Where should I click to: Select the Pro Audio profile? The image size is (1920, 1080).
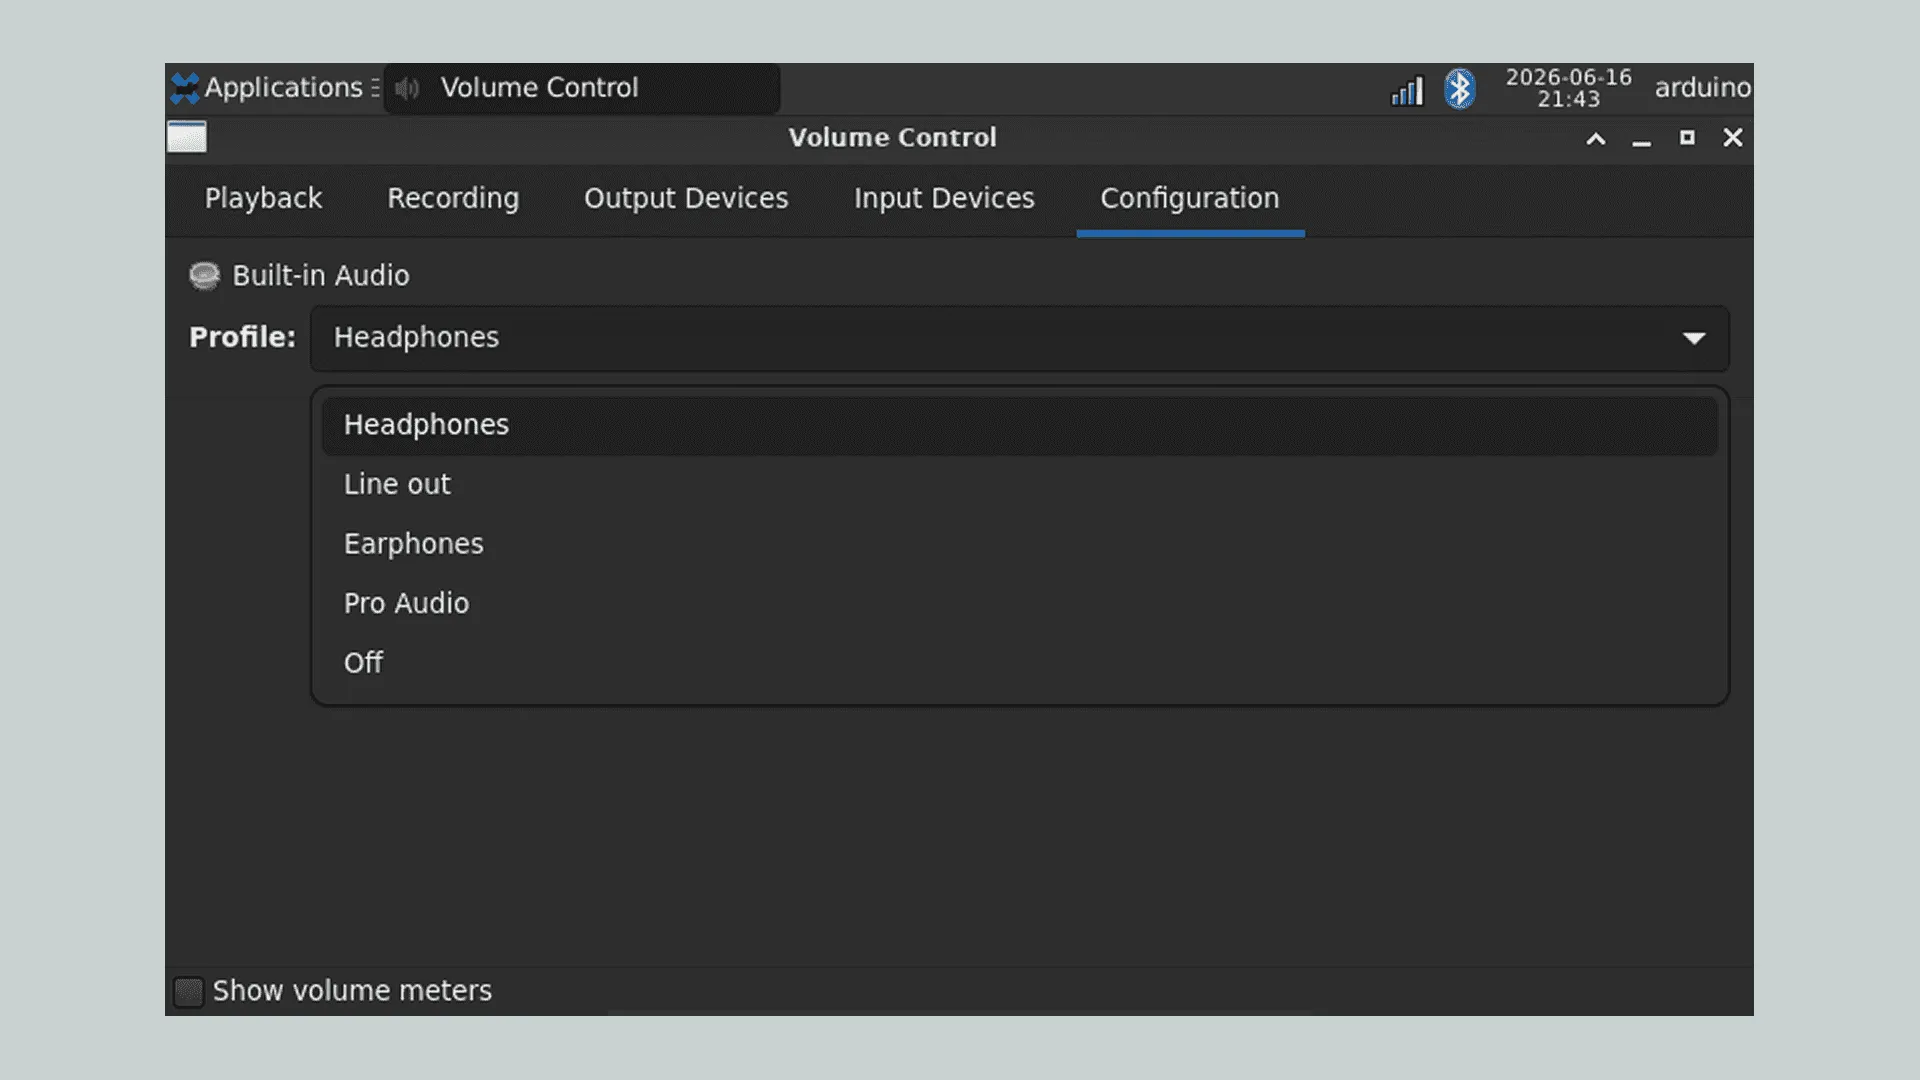[x=1019, y=604]
